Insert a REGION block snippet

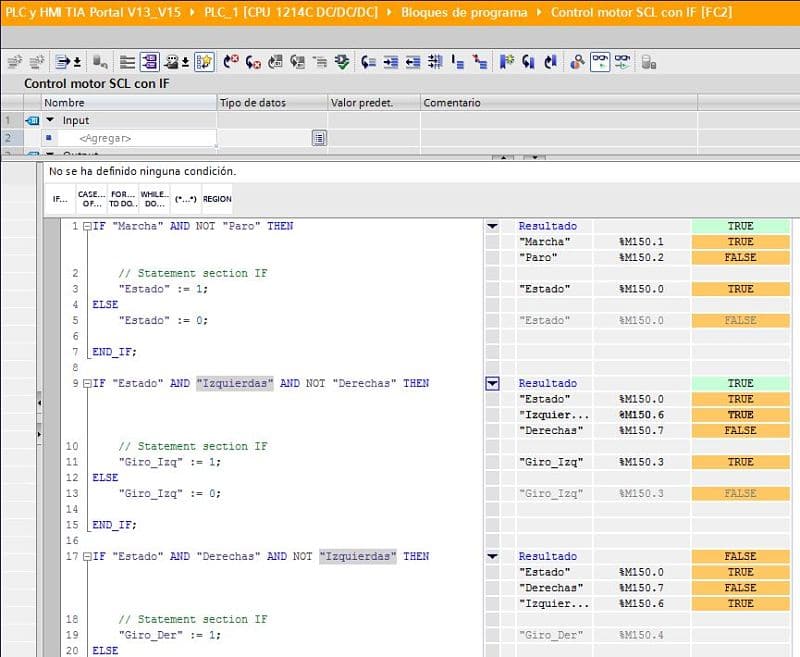tap(217, 198)
